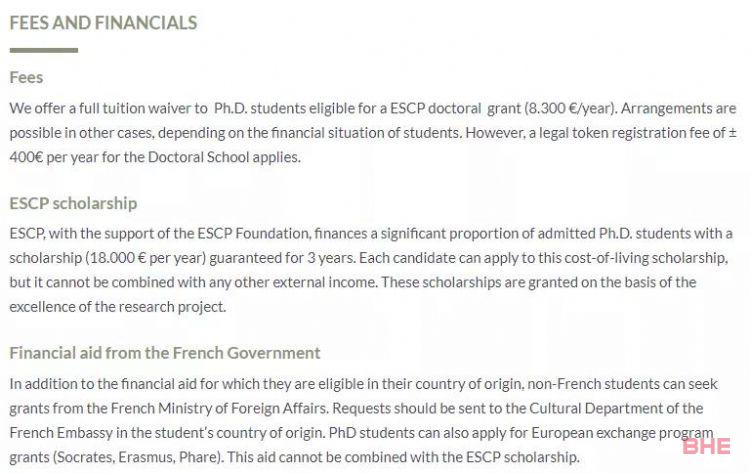Click 'French Ministry of Foreign Affairs' text

(x=220, y=408)
